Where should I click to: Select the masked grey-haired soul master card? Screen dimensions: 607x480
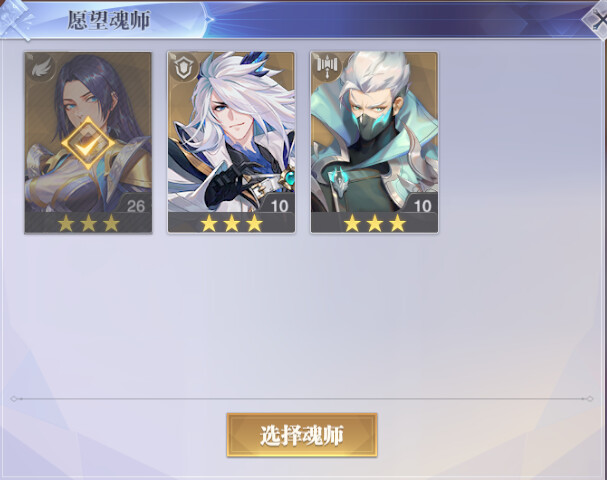point(374,143)
